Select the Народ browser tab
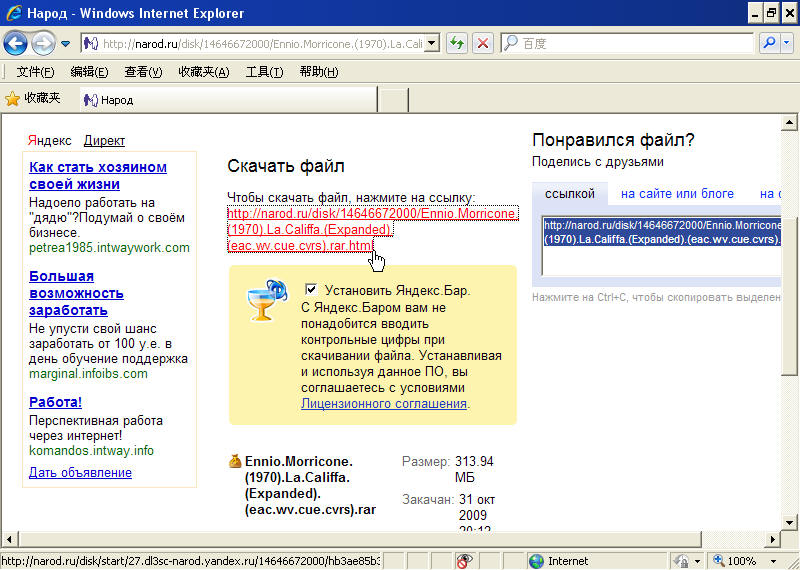Image resolution: width=800 pixels, height=570 pixels. [x=228, y=100]
